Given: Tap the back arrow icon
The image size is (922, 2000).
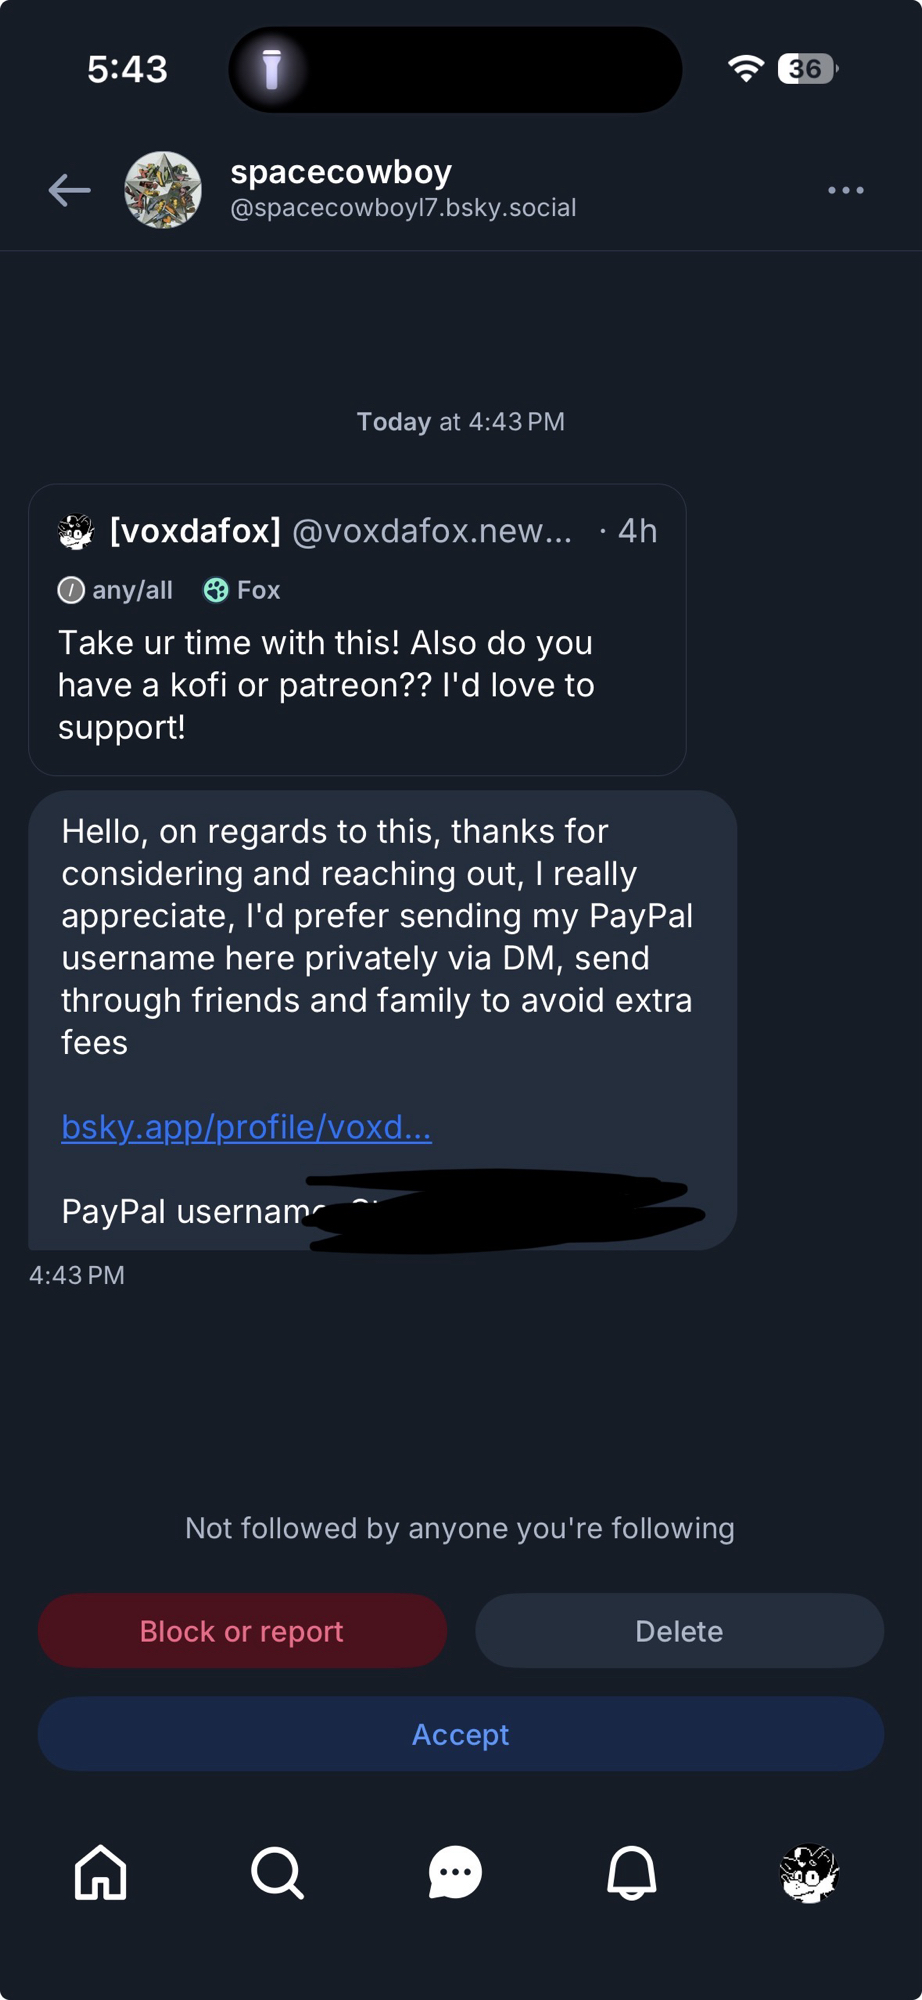Looking at the screenshot, I should (69, 190).
